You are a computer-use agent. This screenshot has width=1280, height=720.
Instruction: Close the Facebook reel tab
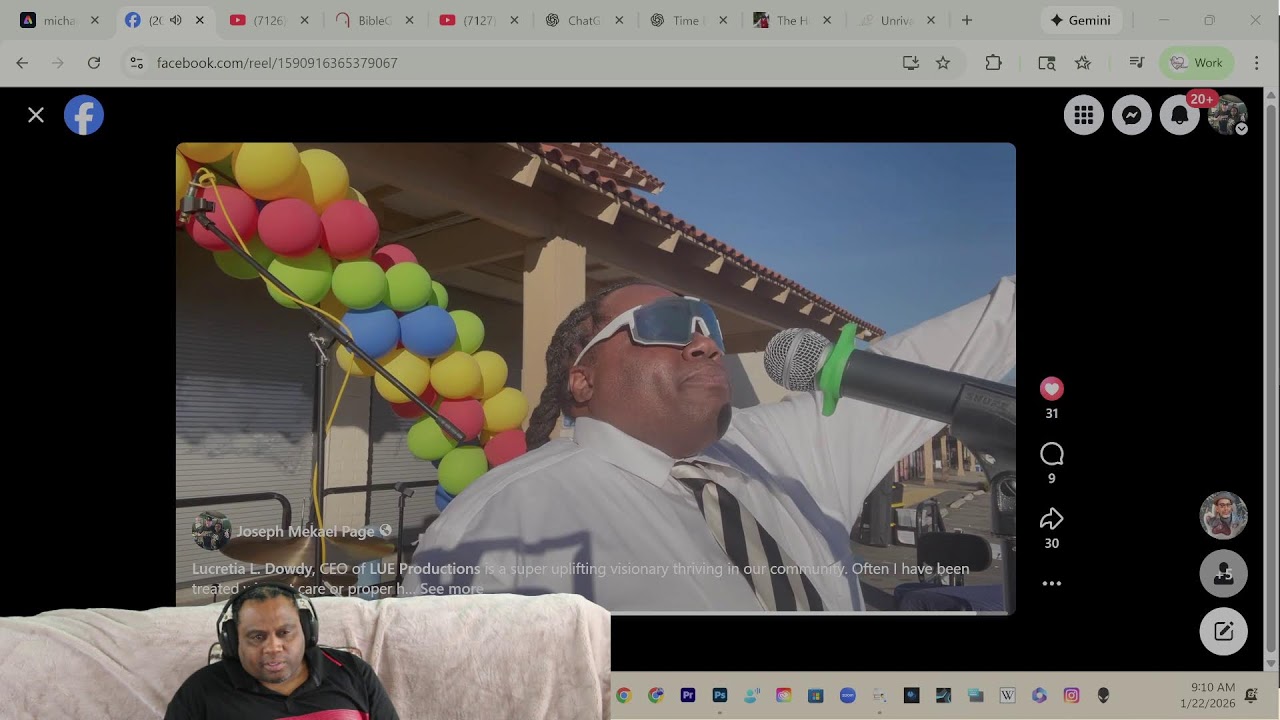pos(200,20)
